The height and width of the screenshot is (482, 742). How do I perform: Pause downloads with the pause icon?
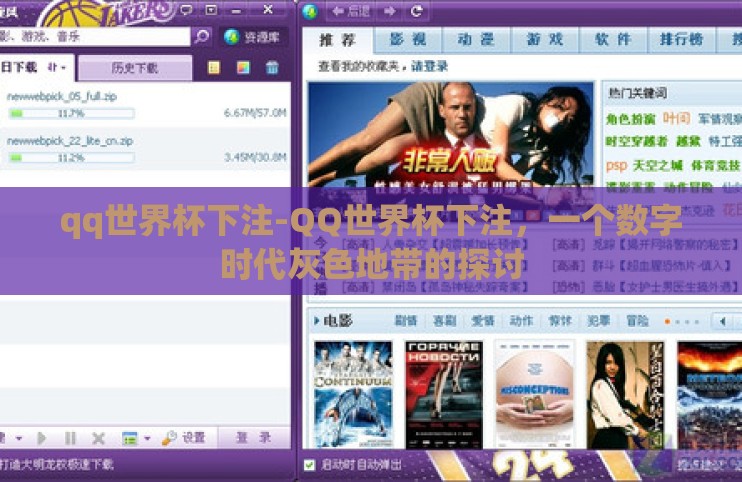tap(70, 438)
